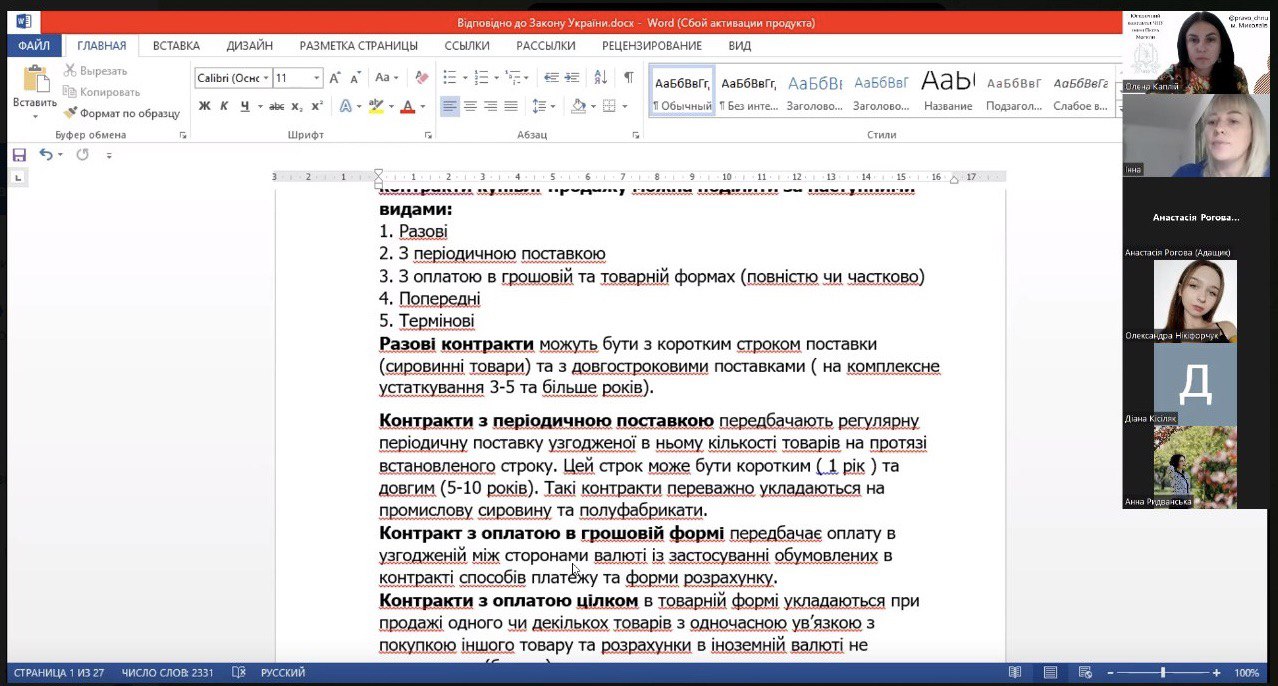The height and width of the screenshot is (686, 1278).
Task: Align text to the left
Action: tap(449, 106)
